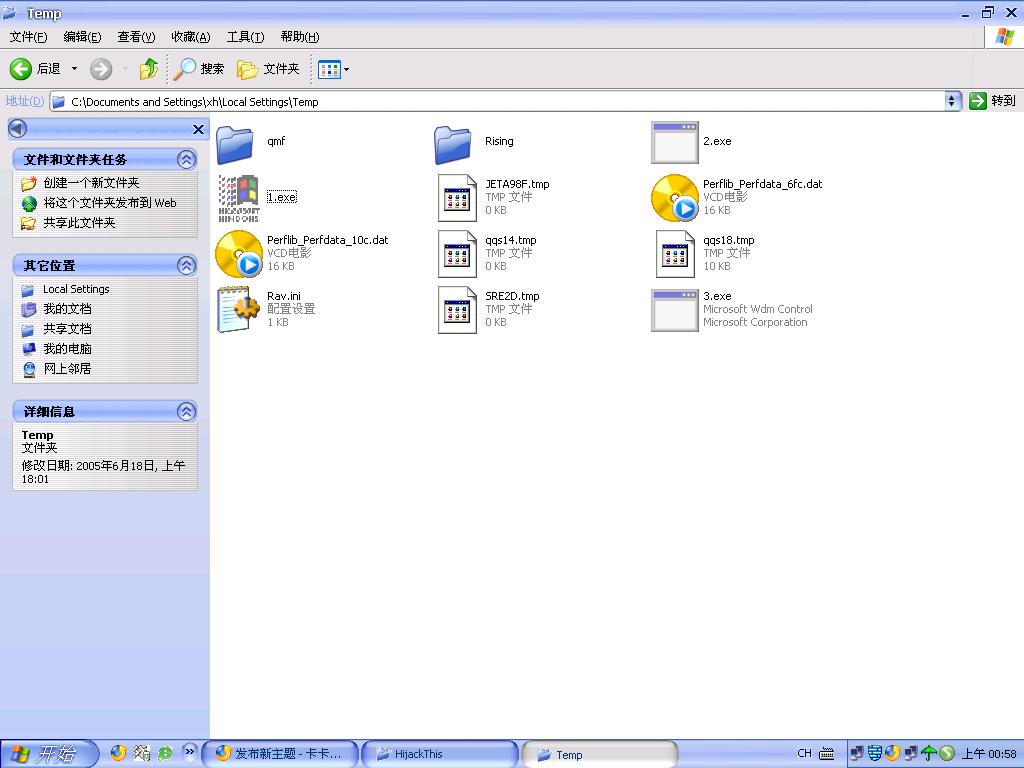Open the 工具(T) menu
The height and width of the screenshot is (768, 1024).
pyautogui.click(x=245, y=37)
